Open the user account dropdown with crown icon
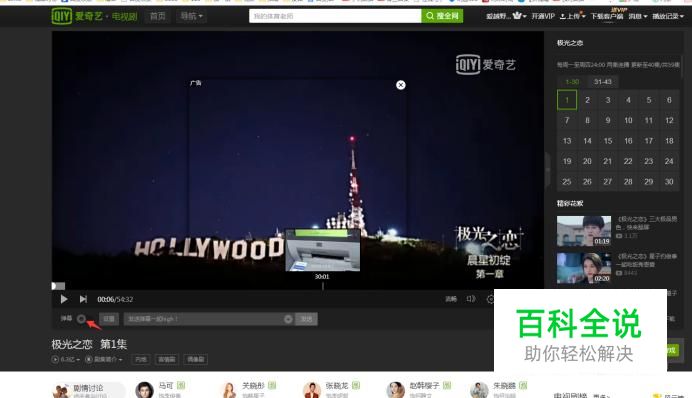 click(x=506, y=16)
